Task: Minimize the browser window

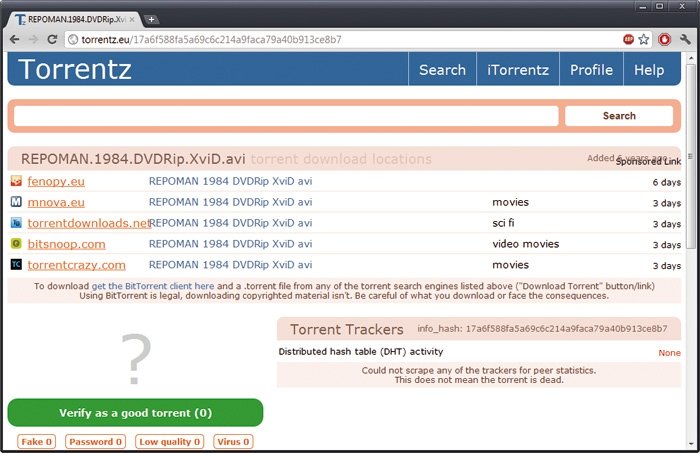Action: coord(643,7)
